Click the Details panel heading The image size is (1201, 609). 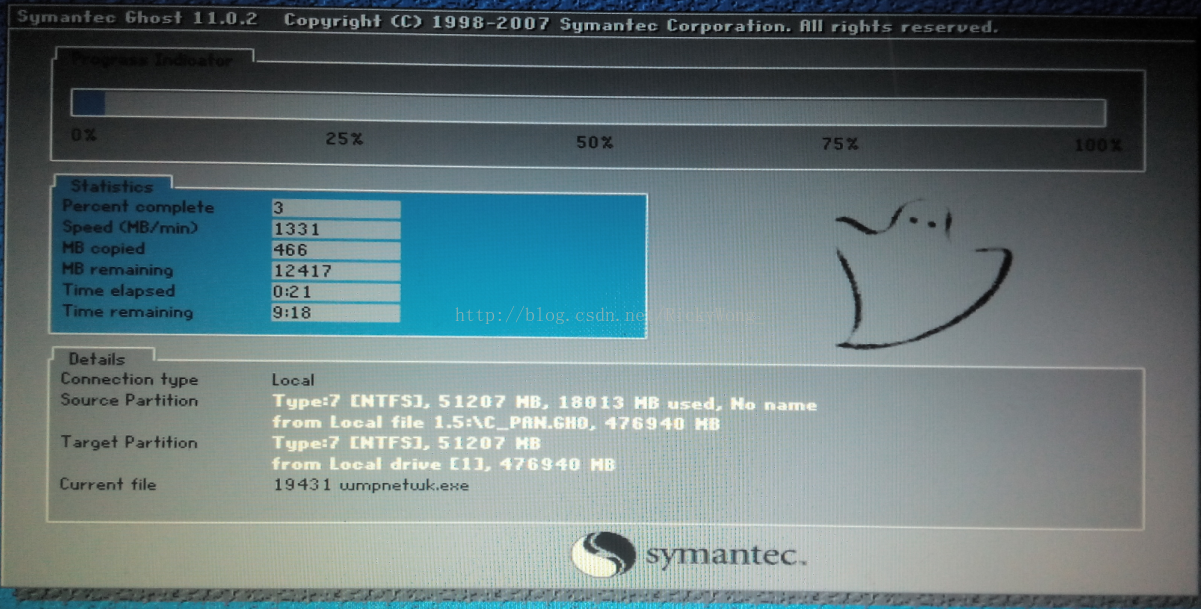97,359
